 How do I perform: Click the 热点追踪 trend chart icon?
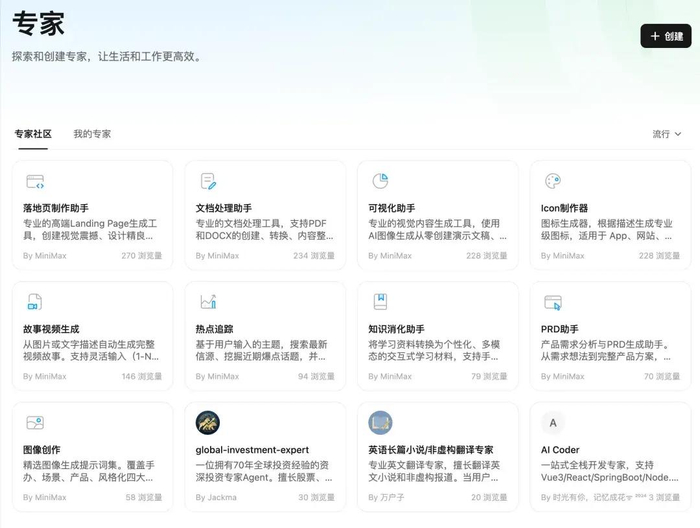208,302
